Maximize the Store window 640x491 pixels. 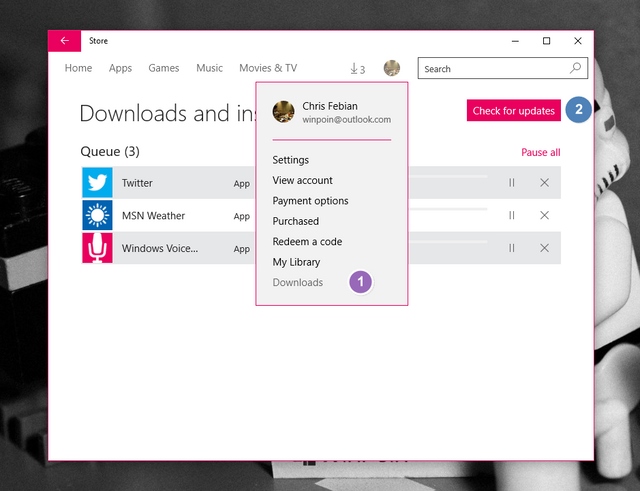[x=547, y=41]
